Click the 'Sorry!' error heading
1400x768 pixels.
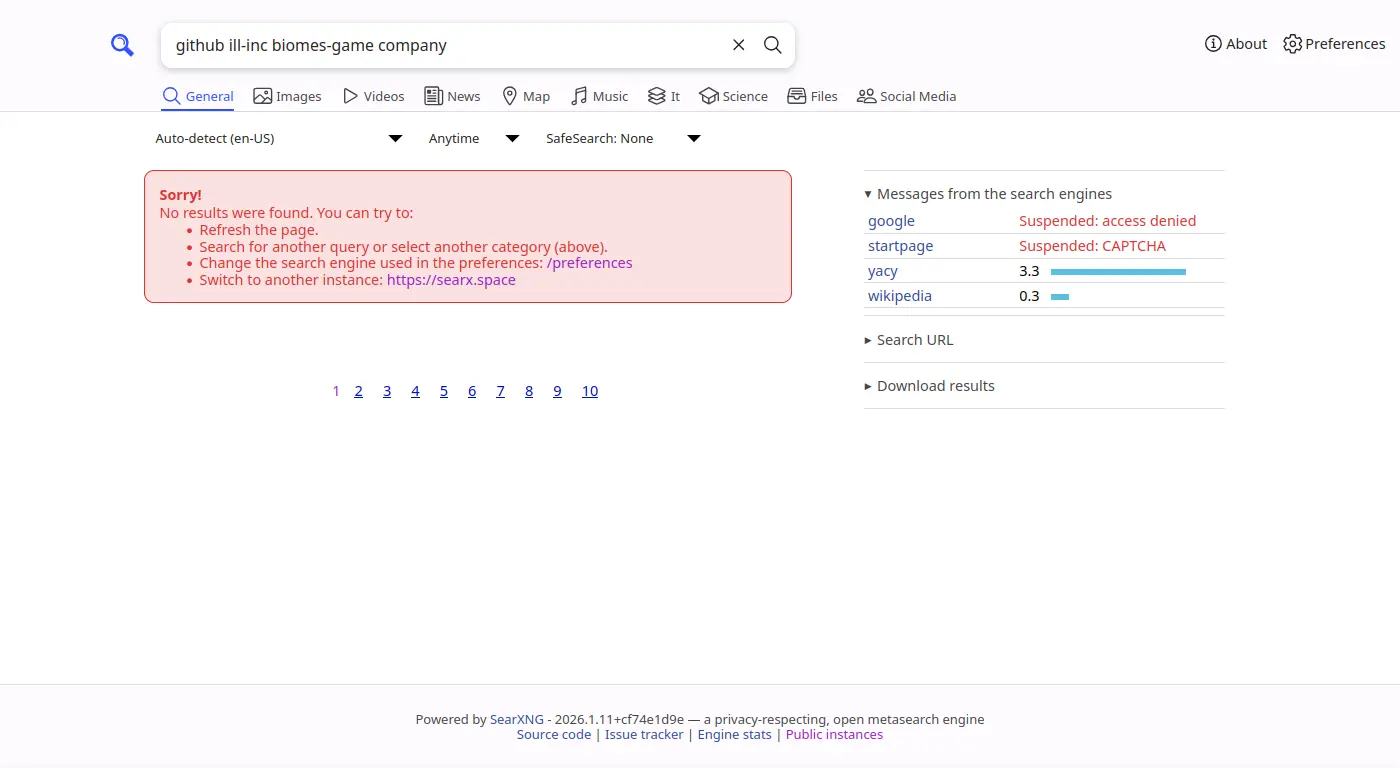pos(180,195)
